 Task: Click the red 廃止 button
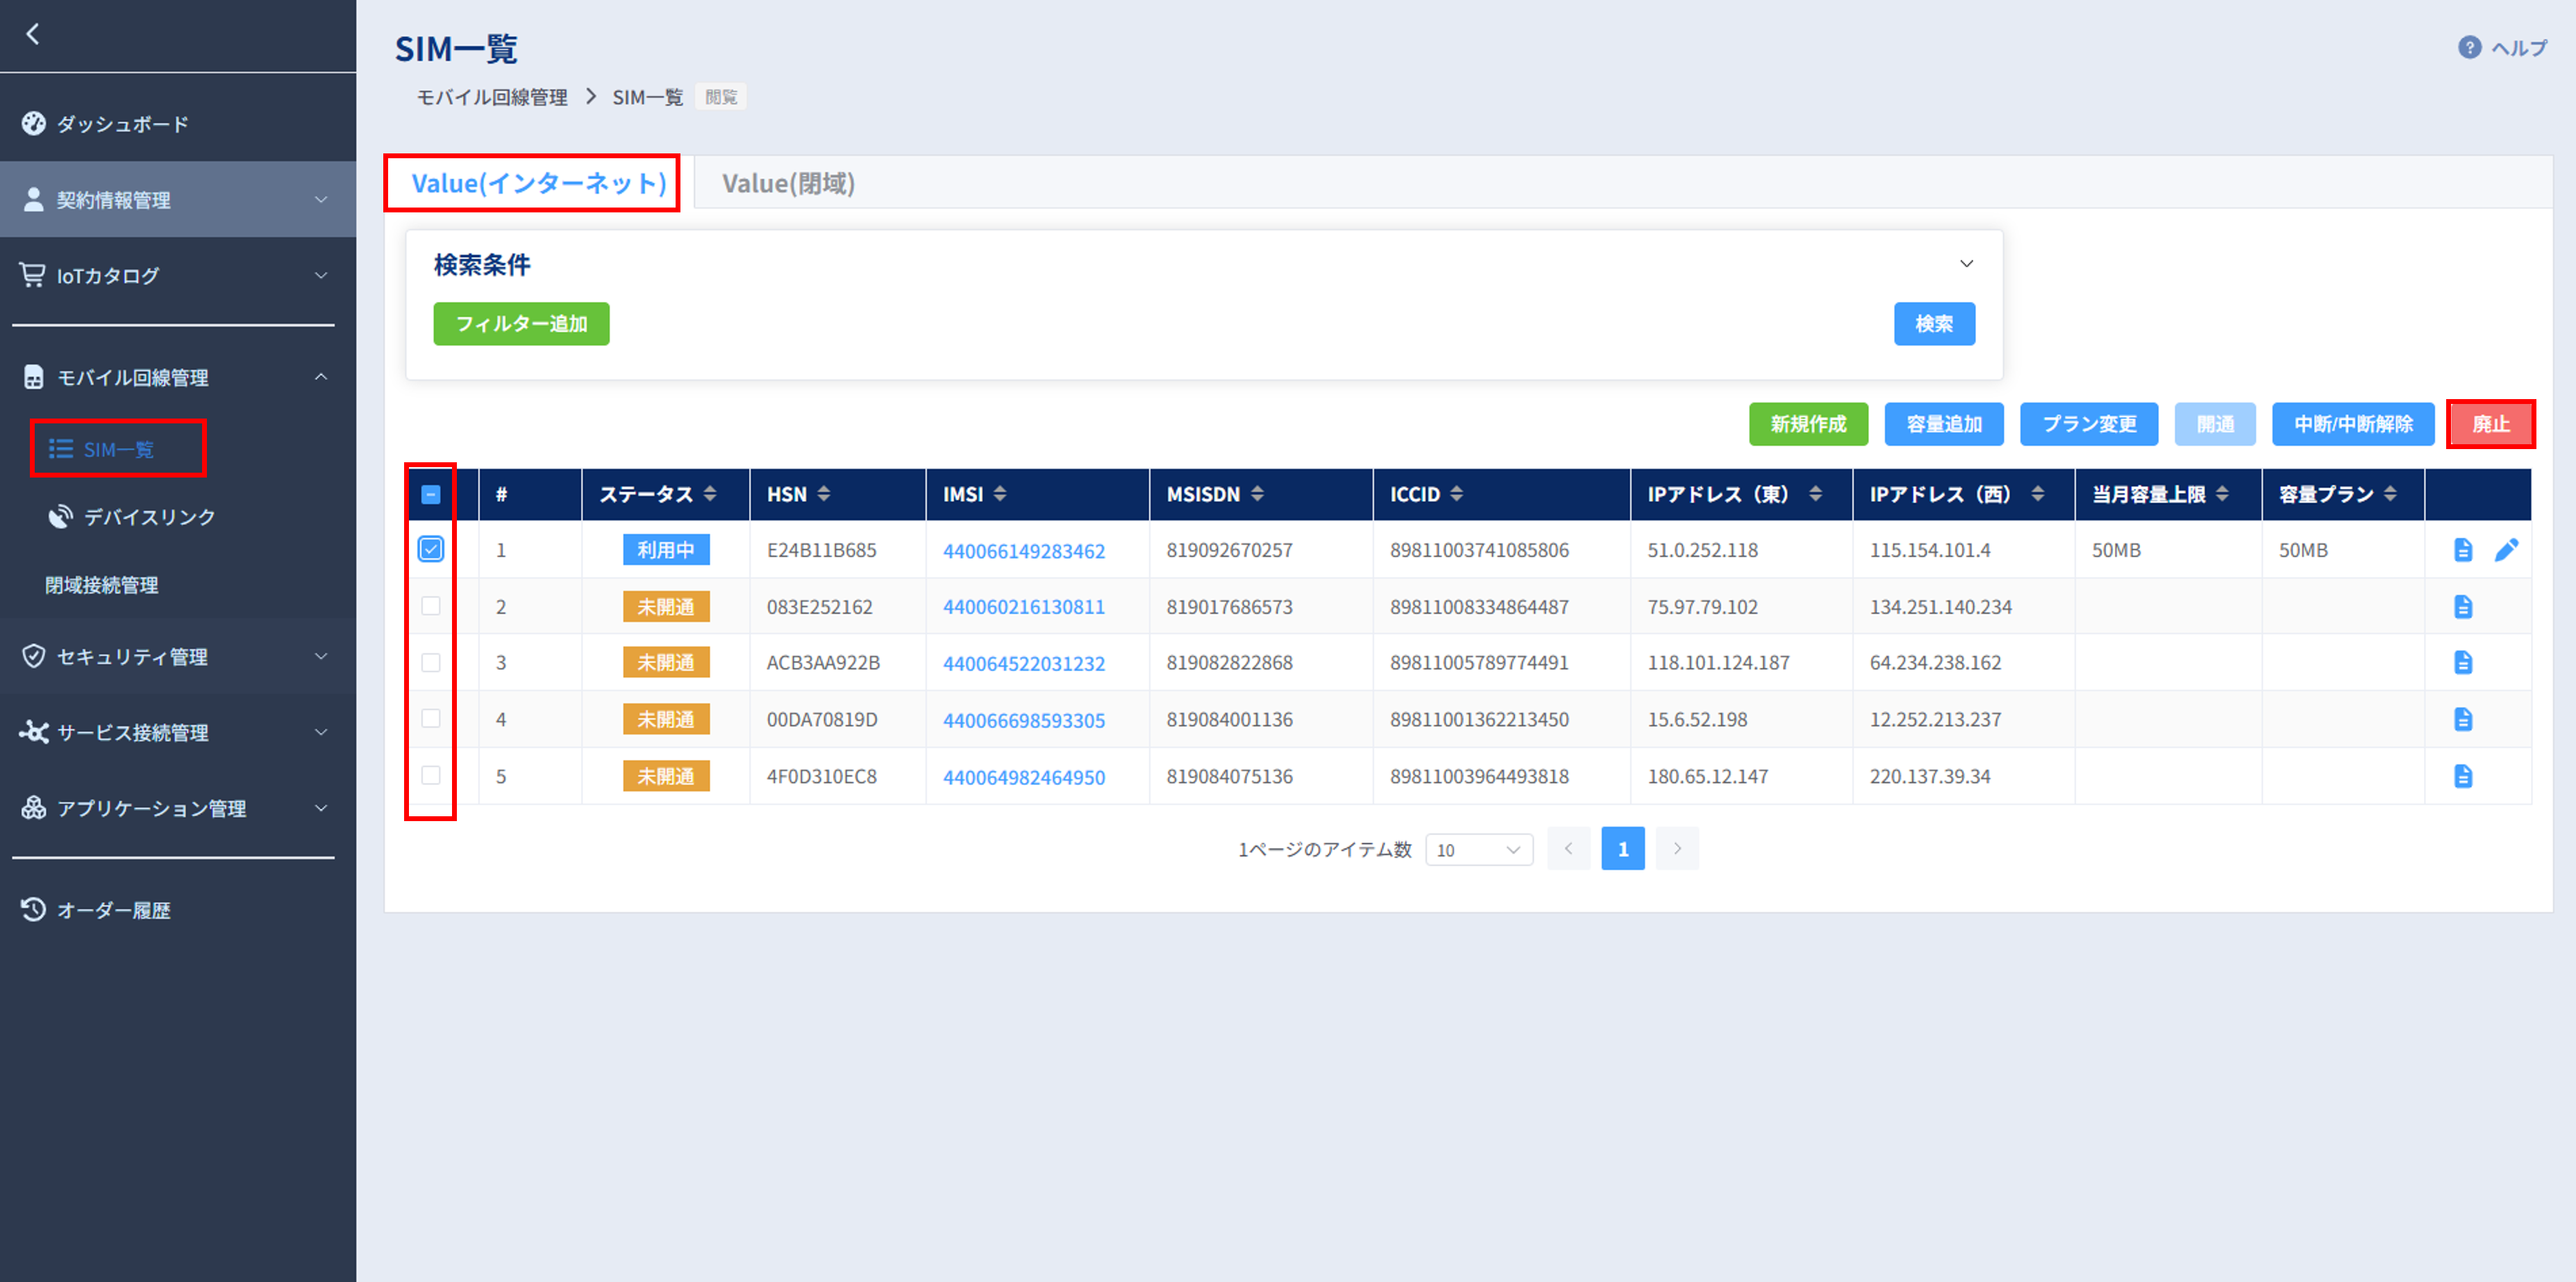(x=2490, y=424)
